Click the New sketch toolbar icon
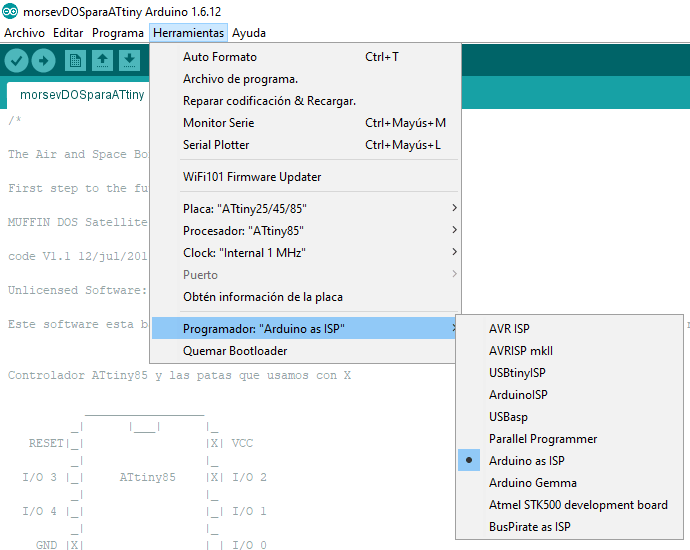Image resolution: width=690 pixels, height=550 pixels. [75, 61]
